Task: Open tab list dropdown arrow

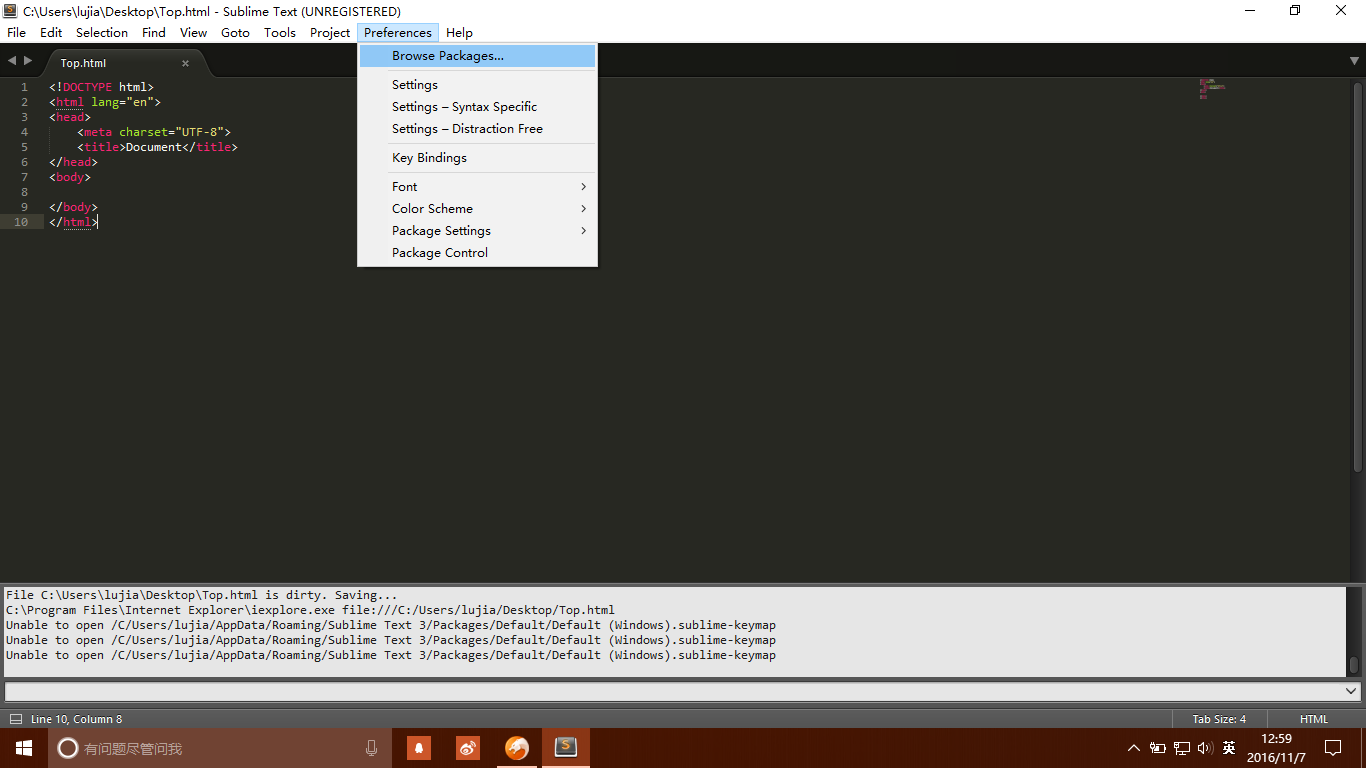Action: (x=1354, y=61)
